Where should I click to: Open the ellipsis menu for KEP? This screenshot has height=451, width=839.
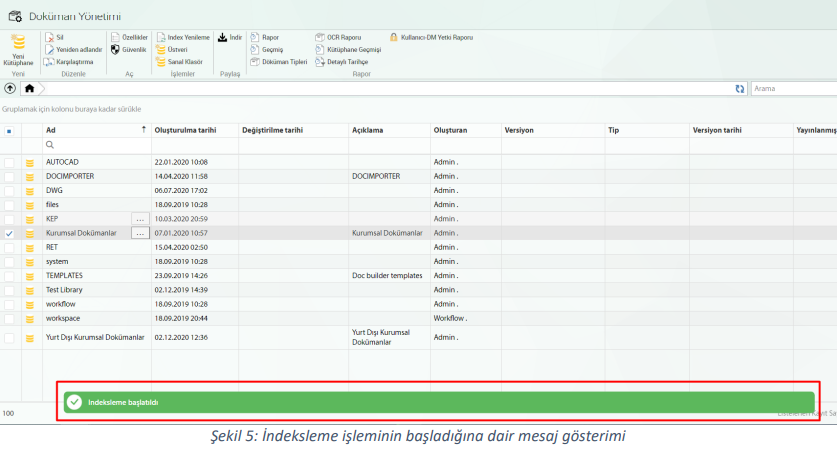(140, 218)
